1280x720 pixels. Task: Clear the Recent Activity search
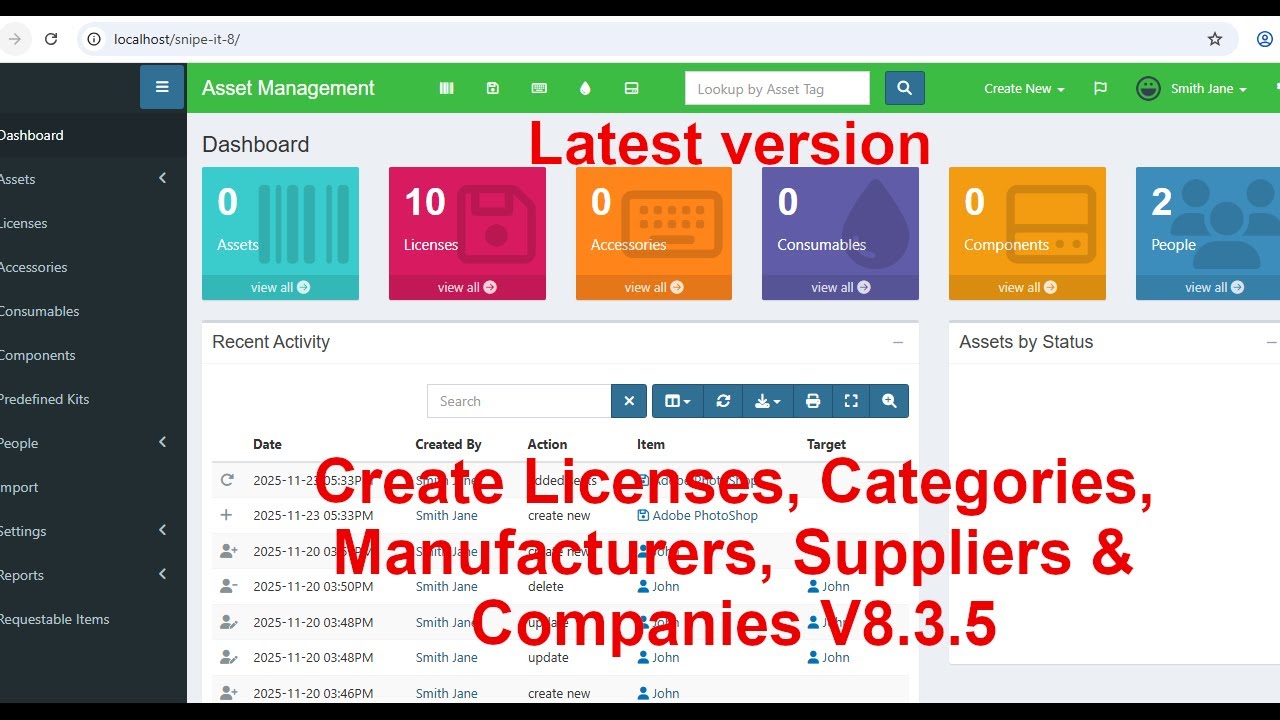click(x=629, y=401)
